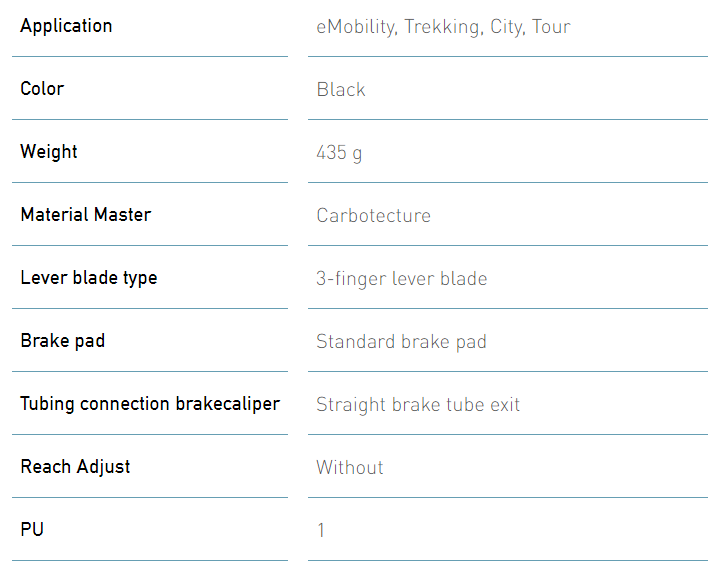Click the Tubing connection brakecaliper label
720x572 pixels.
tap(150, 404)
